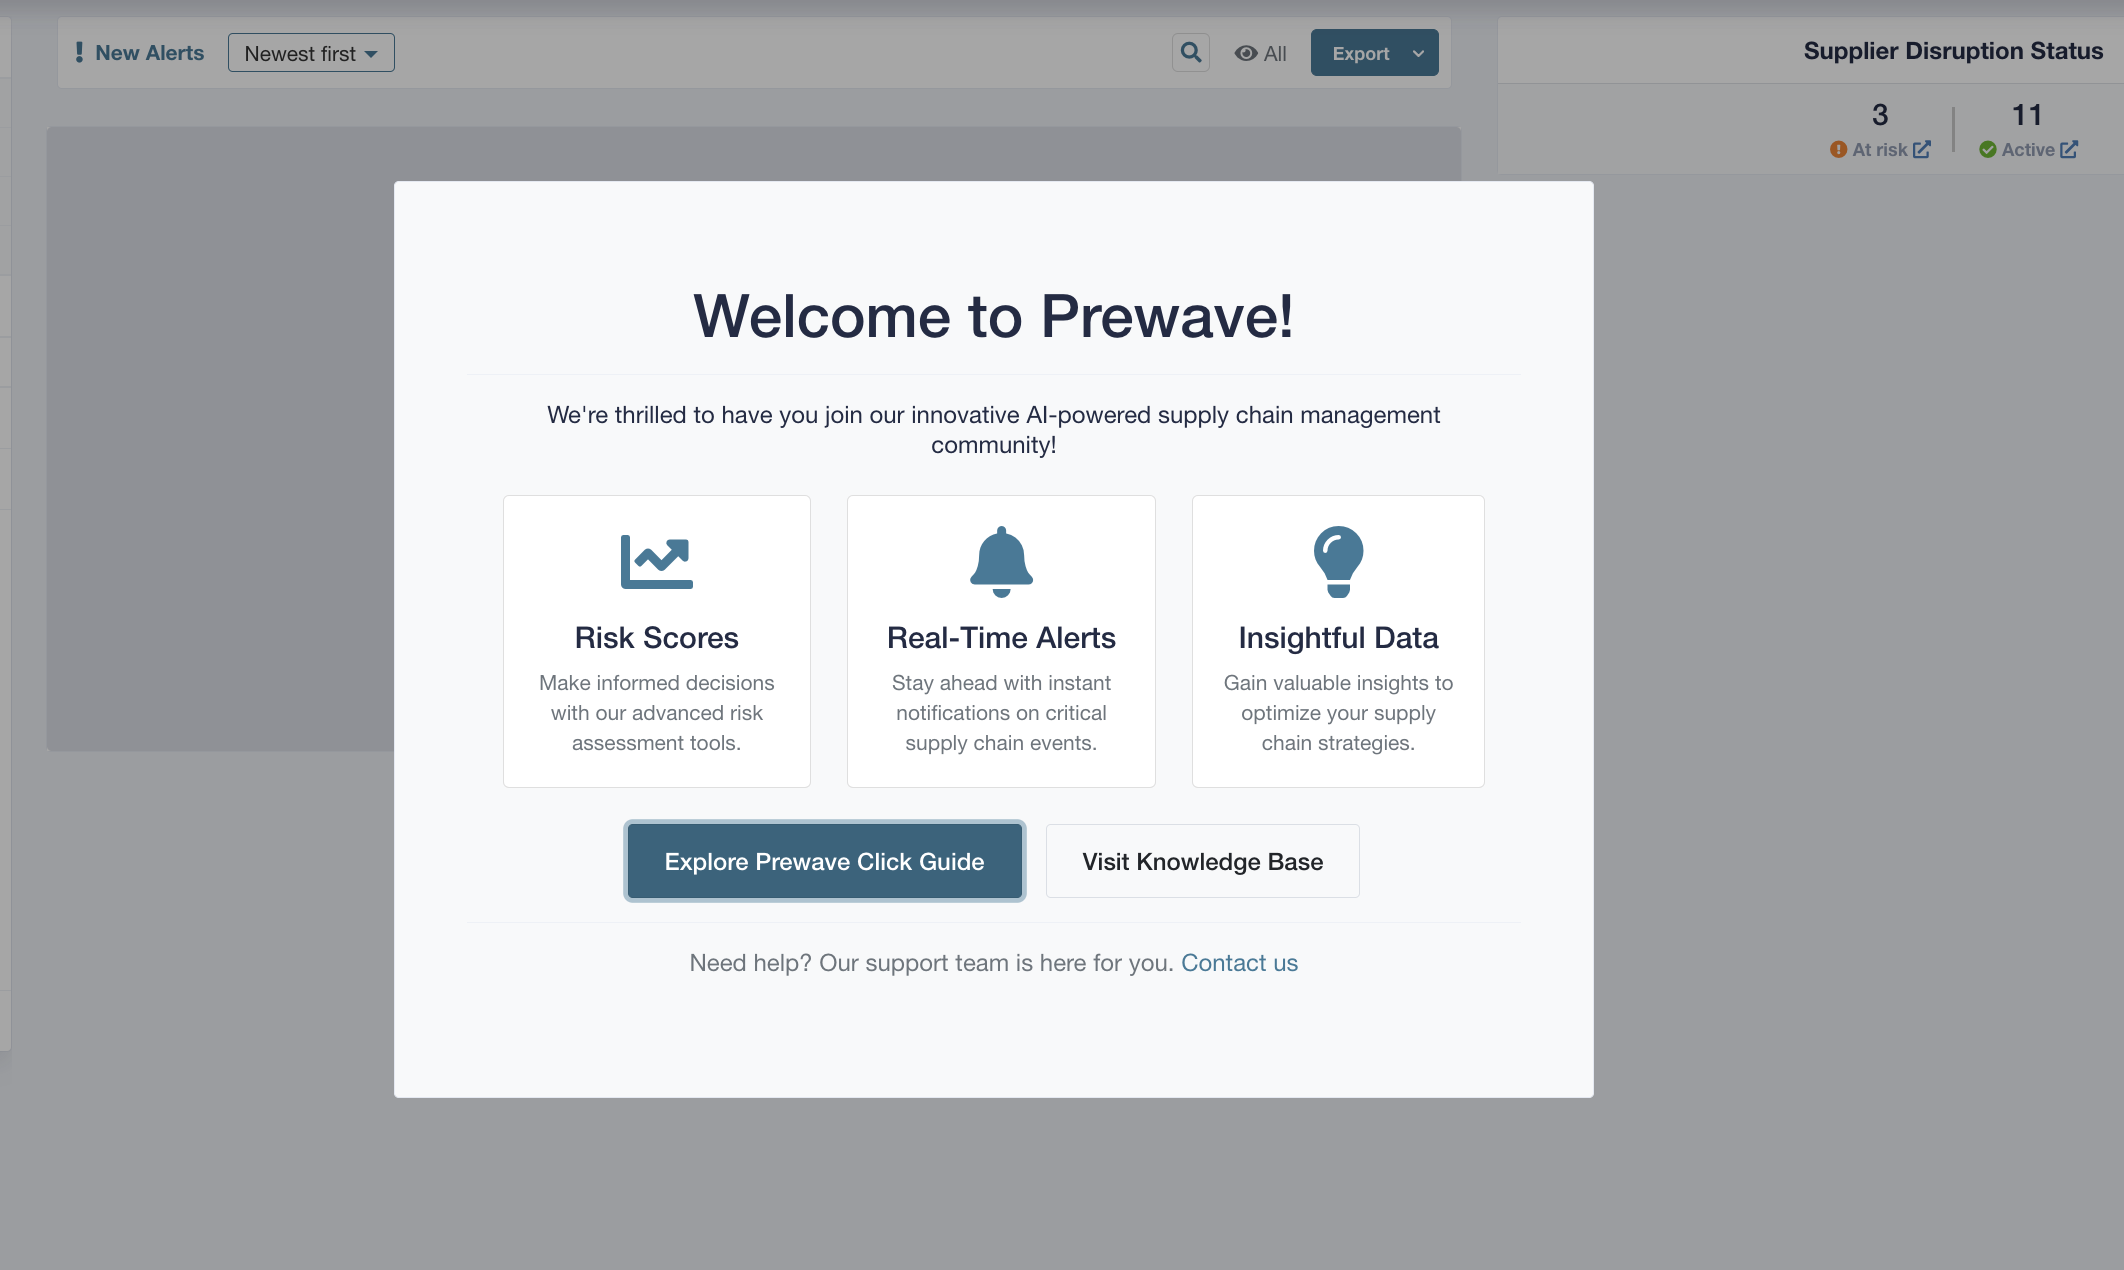Image resolution: width=2124 pixels, height=1270 pixels.
Task: Click the Export button
Action: [x=1360, y=53]
